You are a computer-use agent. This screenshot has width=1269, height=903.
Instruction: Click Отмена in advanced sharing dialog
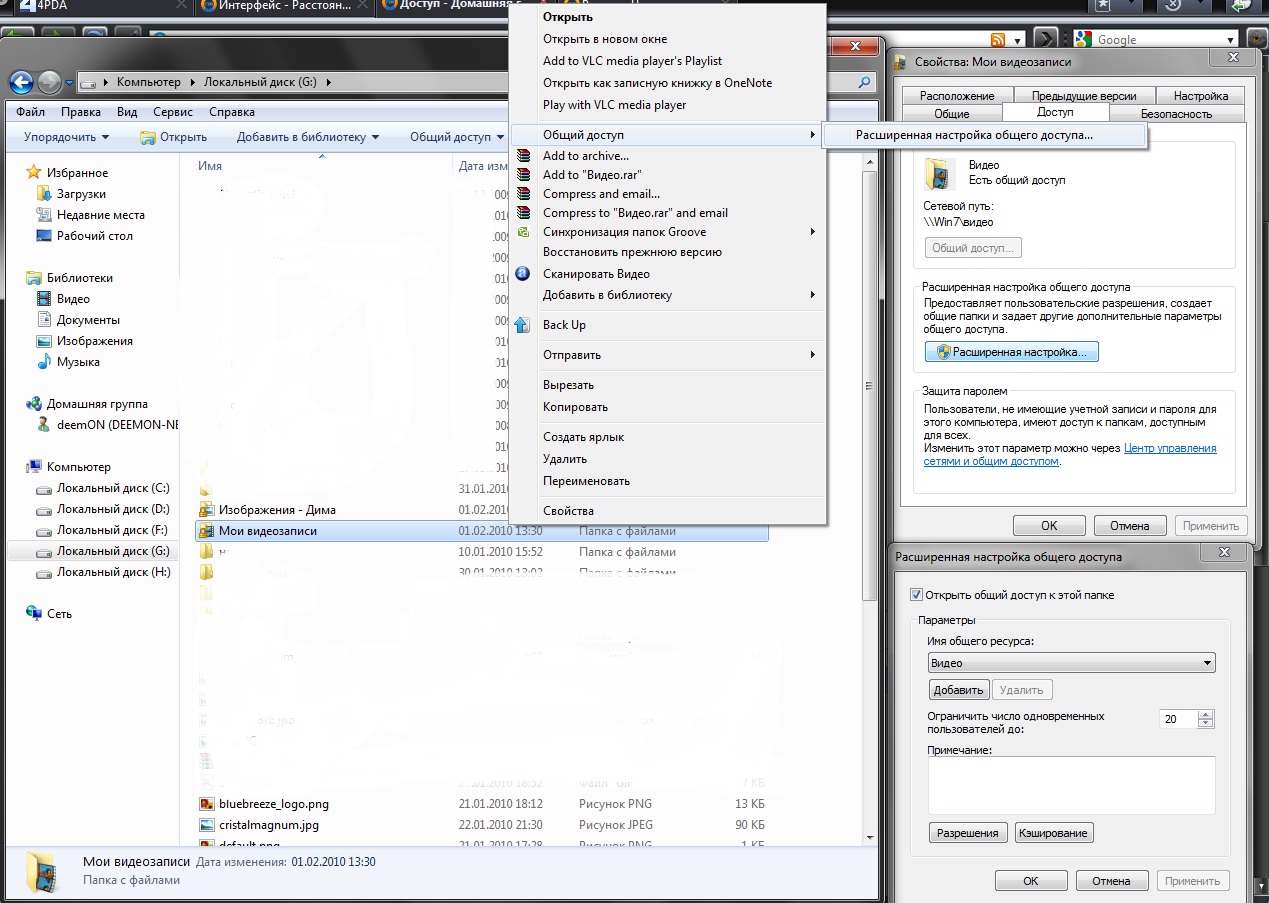click(x=1111, y=881)
